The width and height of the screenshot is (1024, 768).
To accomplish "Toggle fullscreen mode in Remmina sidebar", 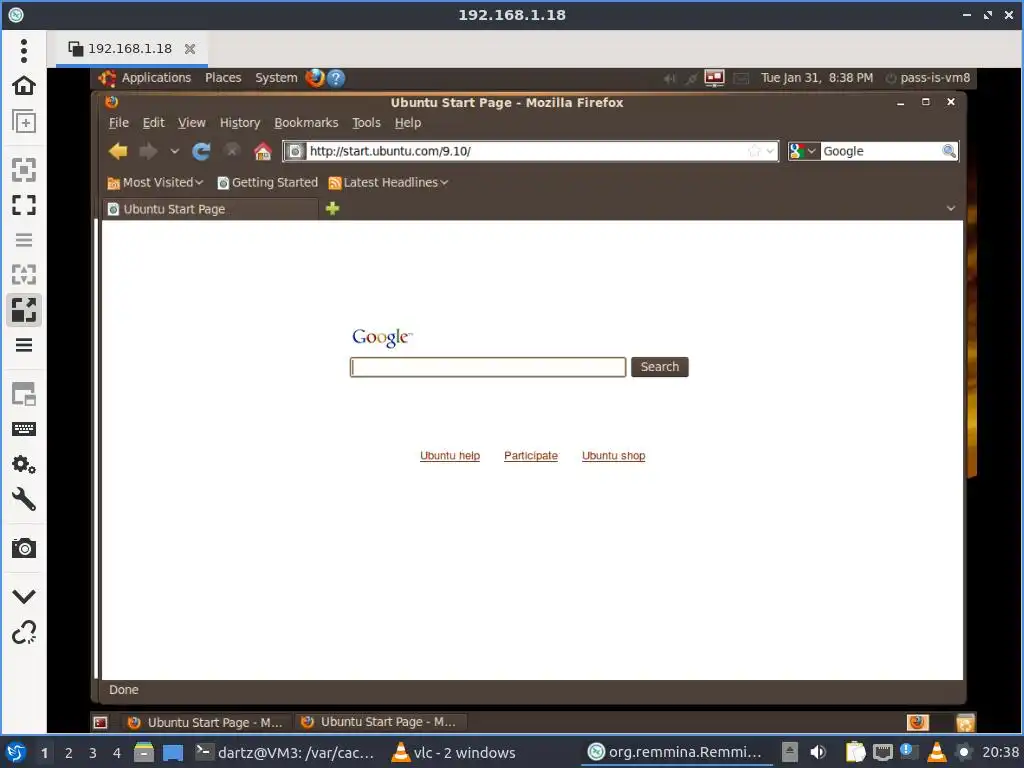I will (24, 205).
